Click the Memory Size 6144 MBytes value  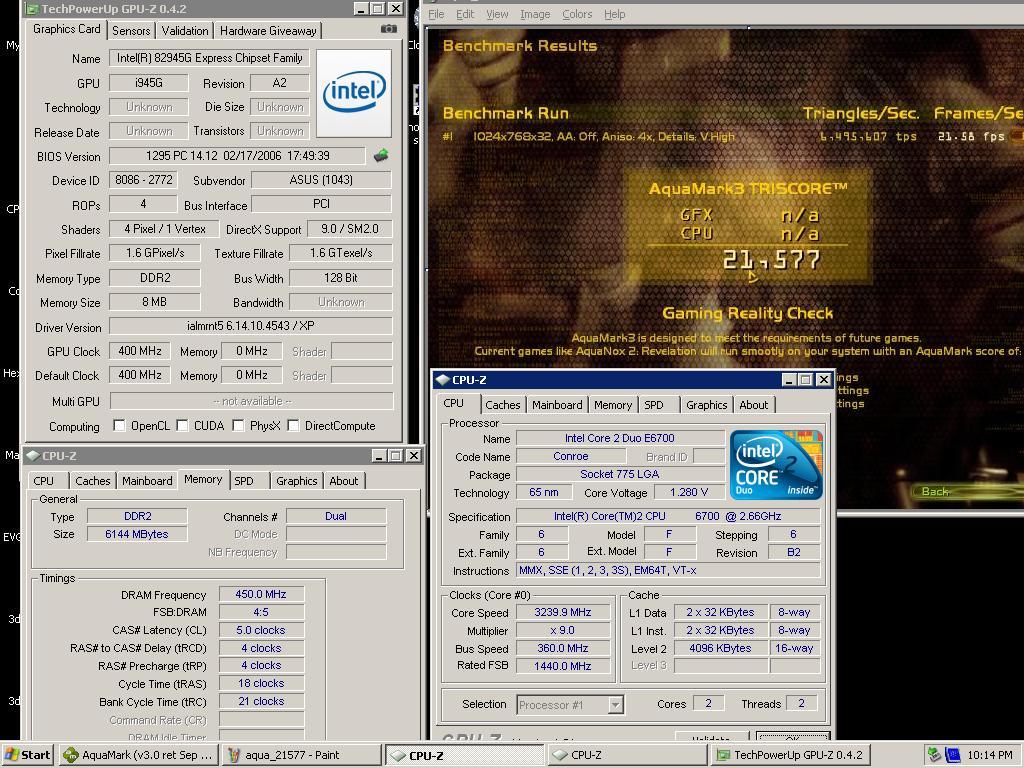coord(137,534)
